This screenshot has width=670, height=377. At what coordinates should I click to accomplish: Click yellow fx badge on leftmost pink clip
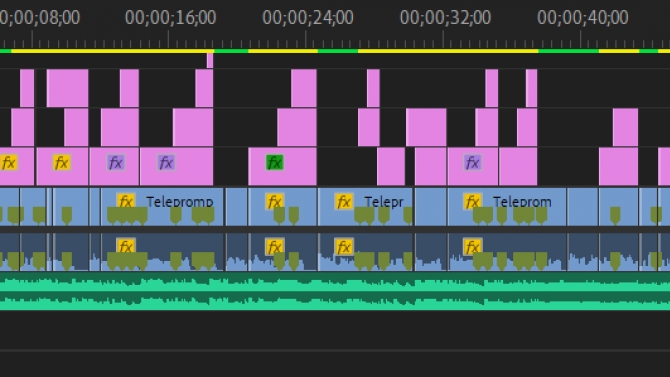click(x=9, y=163)
